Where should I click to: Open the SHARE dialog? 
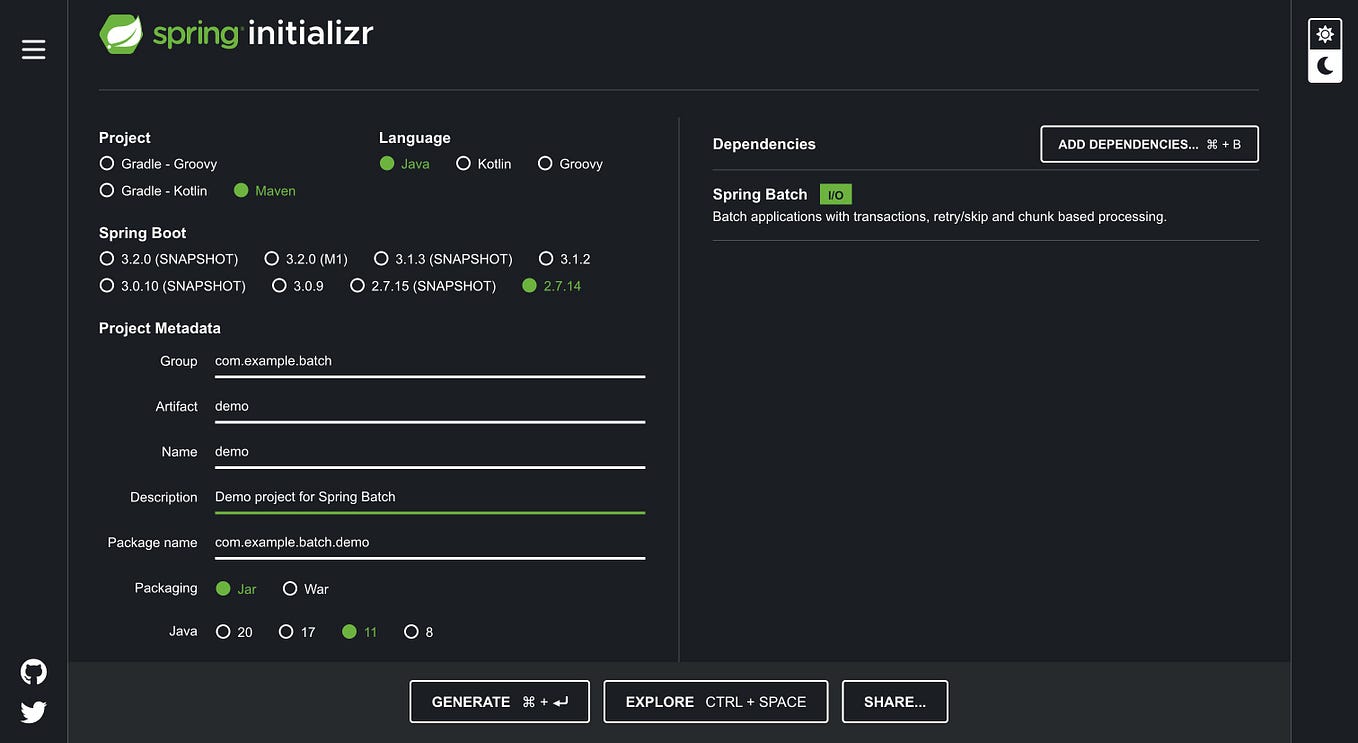click(895, 701)
